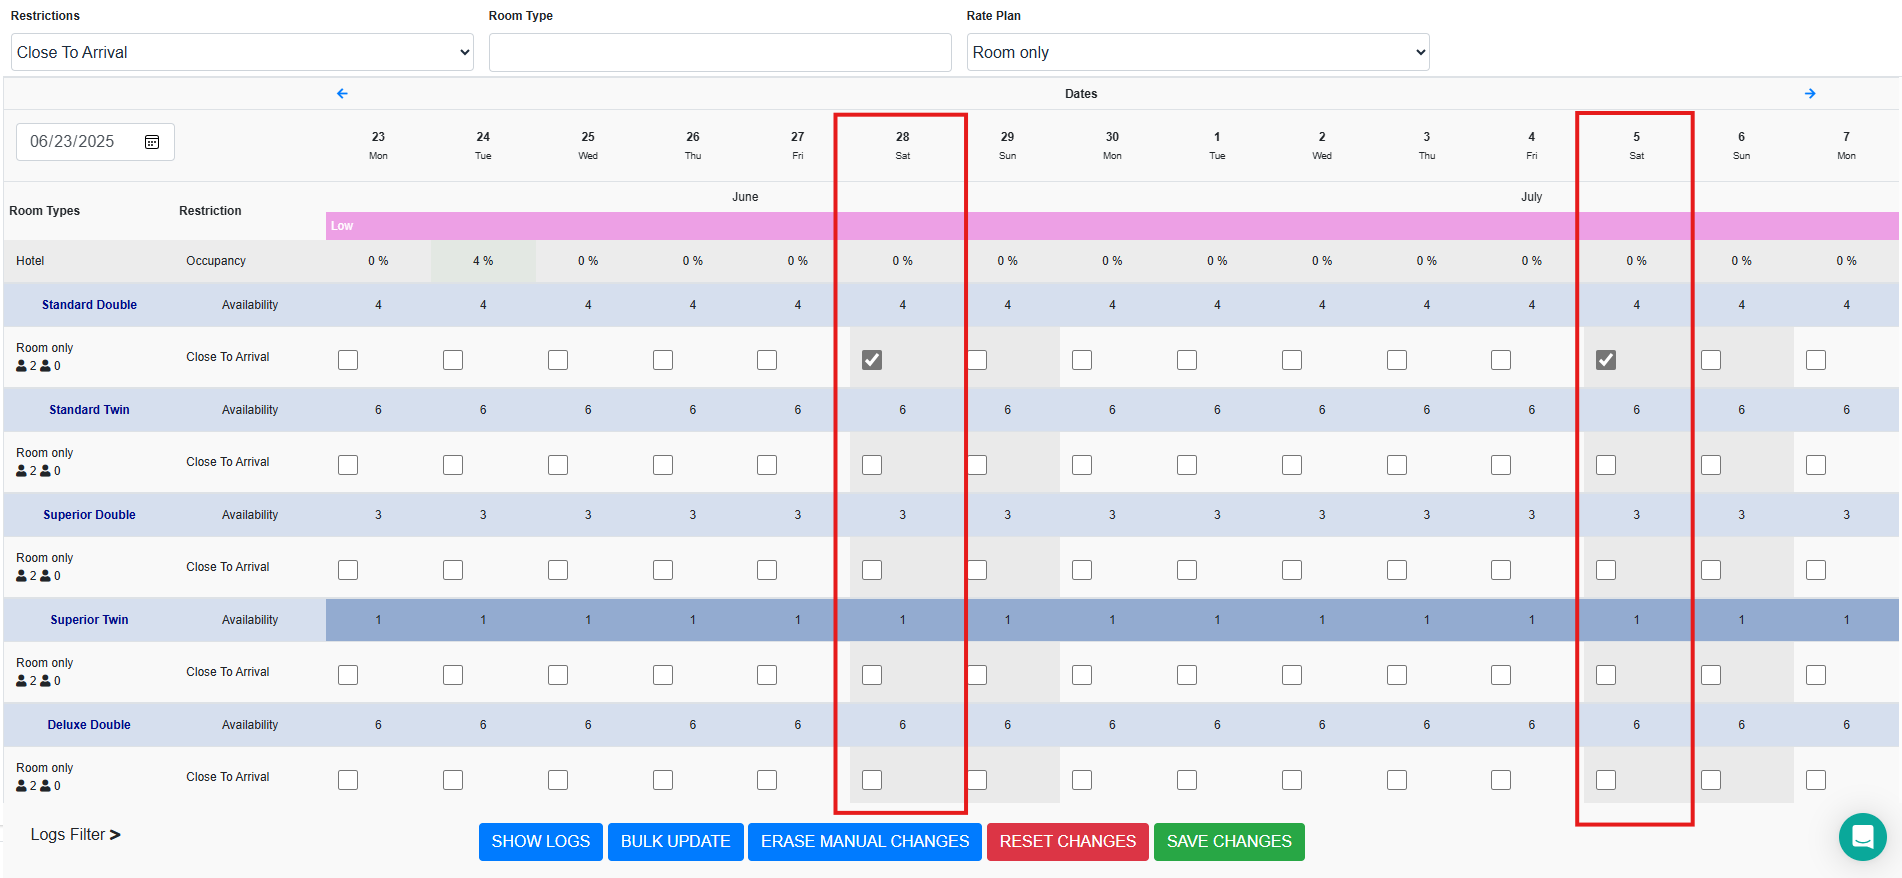Click the Save Changes button
The width and height of the screenshot is (1902, 878).
1229,841
